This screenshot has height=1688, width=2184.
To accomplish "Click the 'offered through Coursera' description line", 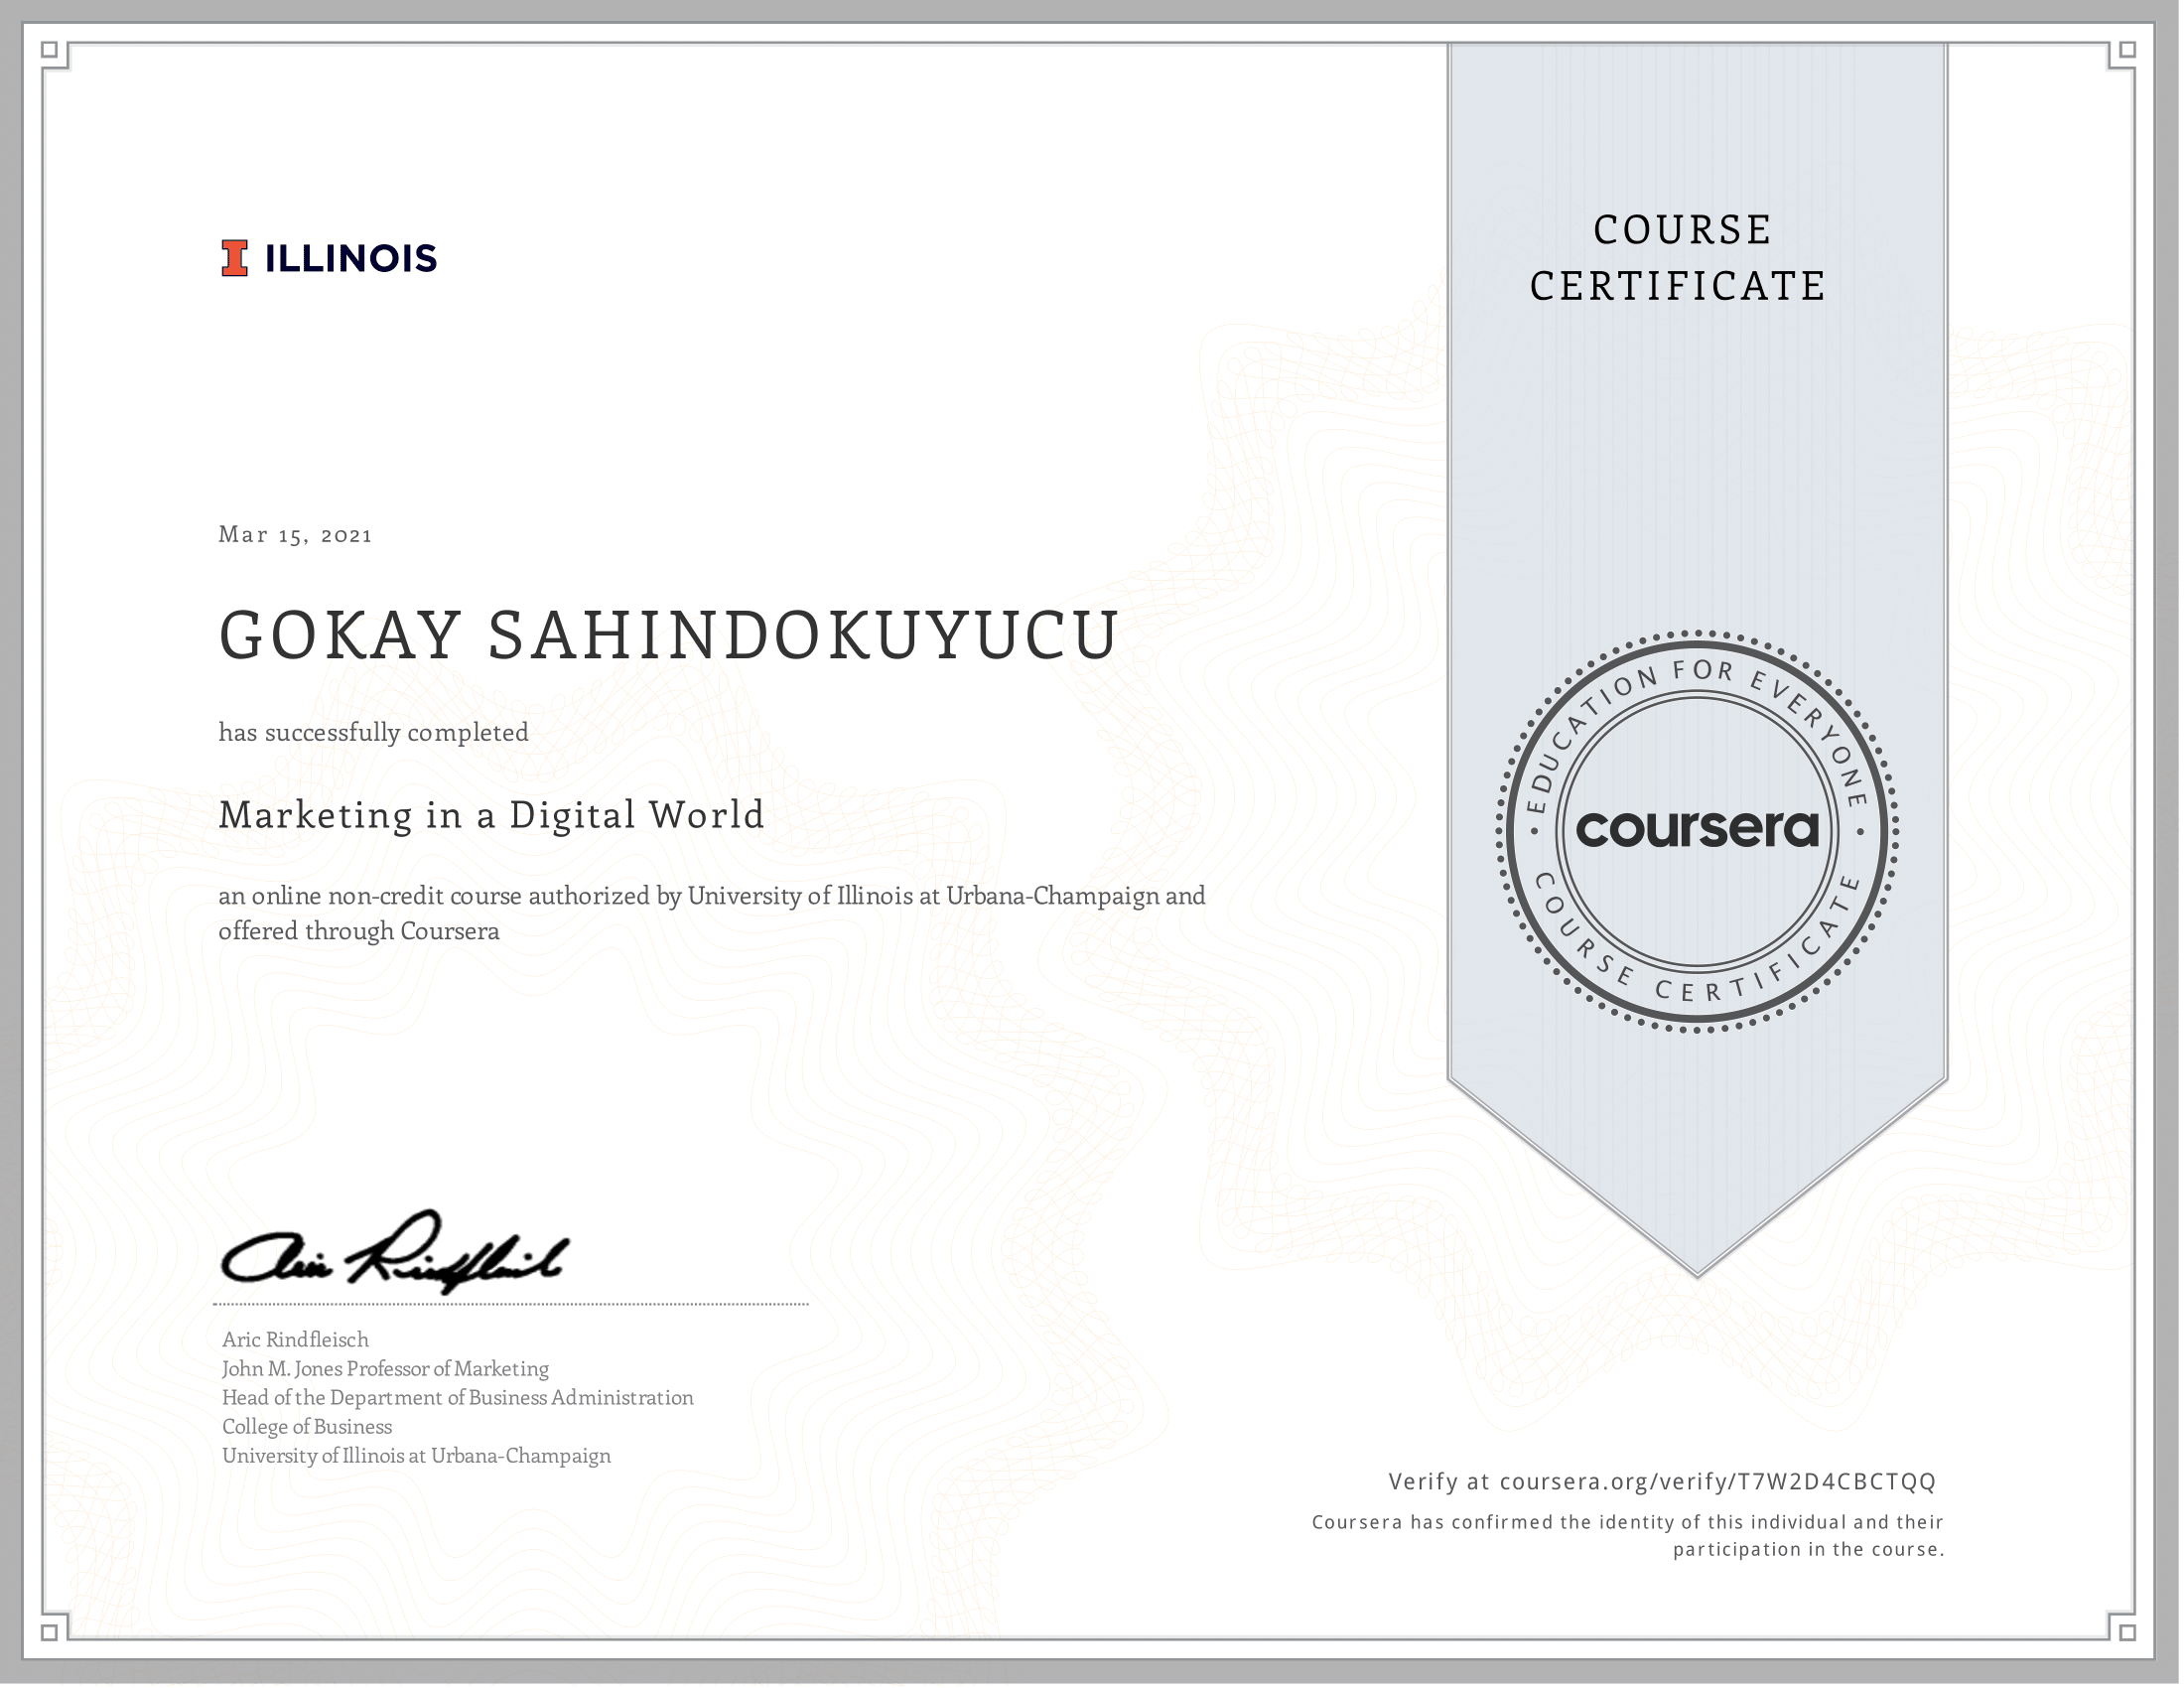I will [x=358, y=932].
